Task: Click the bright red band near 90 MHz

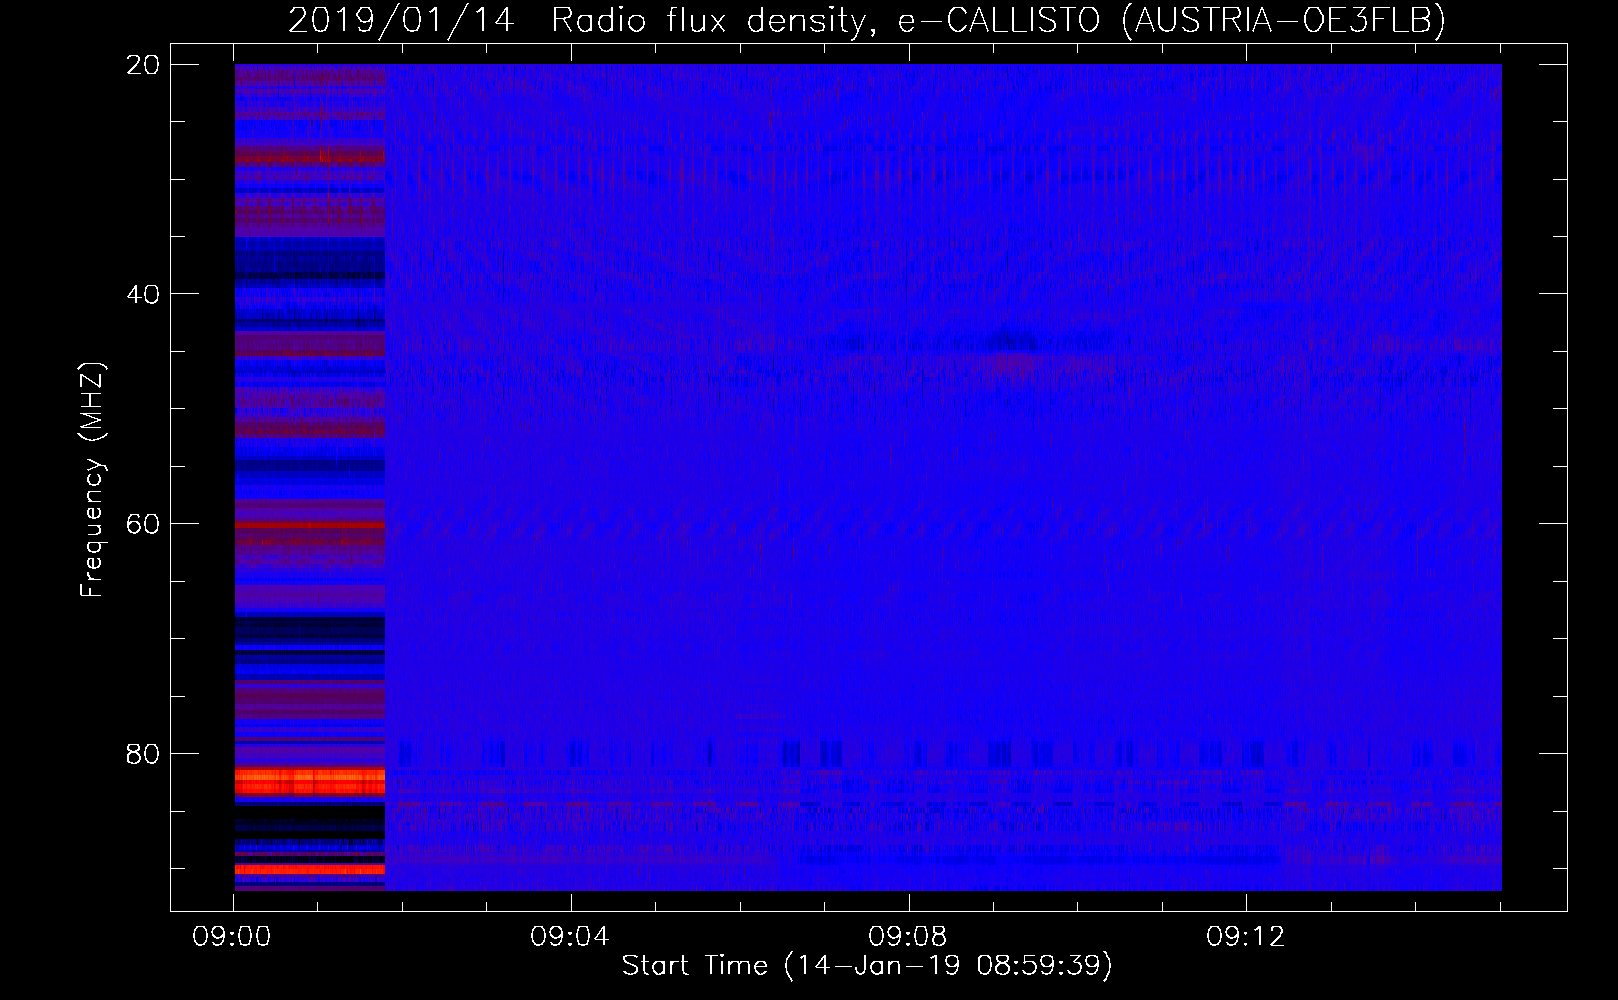Action: pyautogui.click(x=310, y=870)
